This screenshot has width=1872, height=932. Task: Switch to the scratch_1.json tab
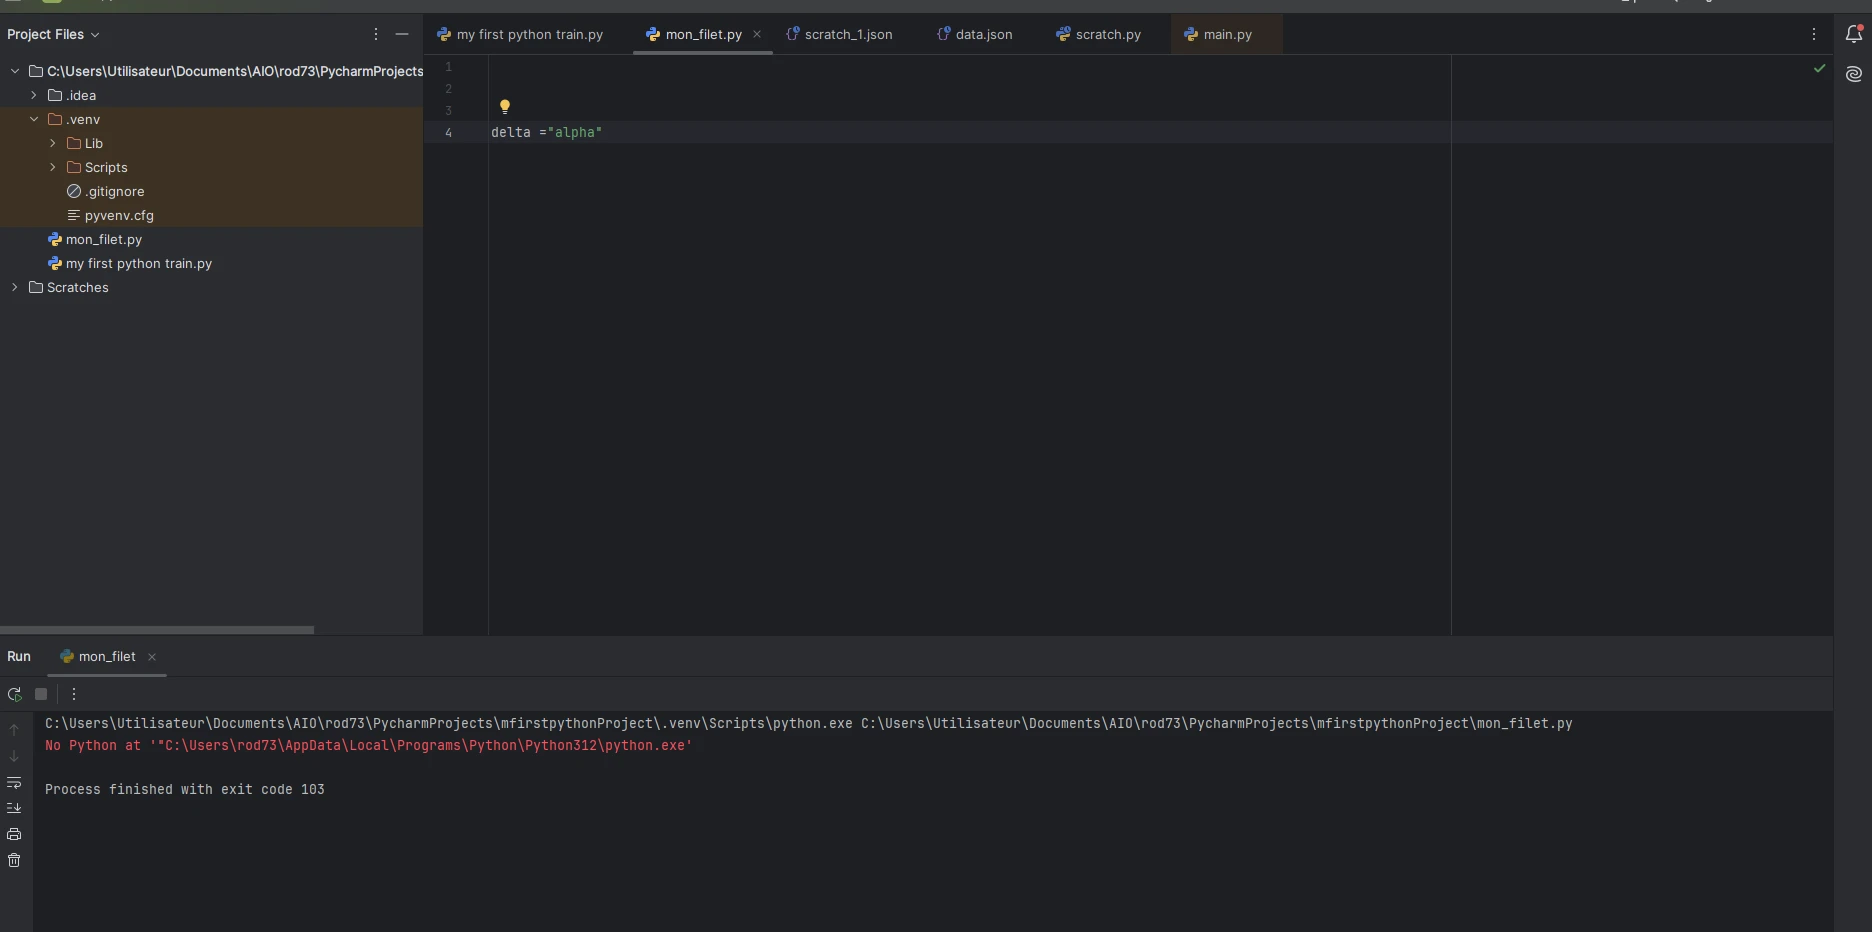click(x=847, y=34)
